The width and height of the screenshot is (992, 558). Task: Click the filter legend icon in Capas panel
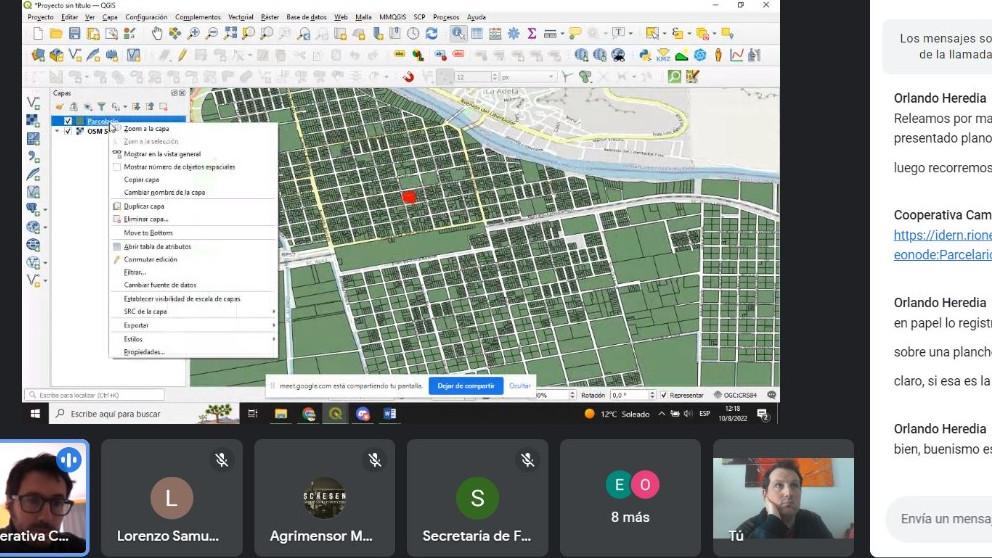100,106
